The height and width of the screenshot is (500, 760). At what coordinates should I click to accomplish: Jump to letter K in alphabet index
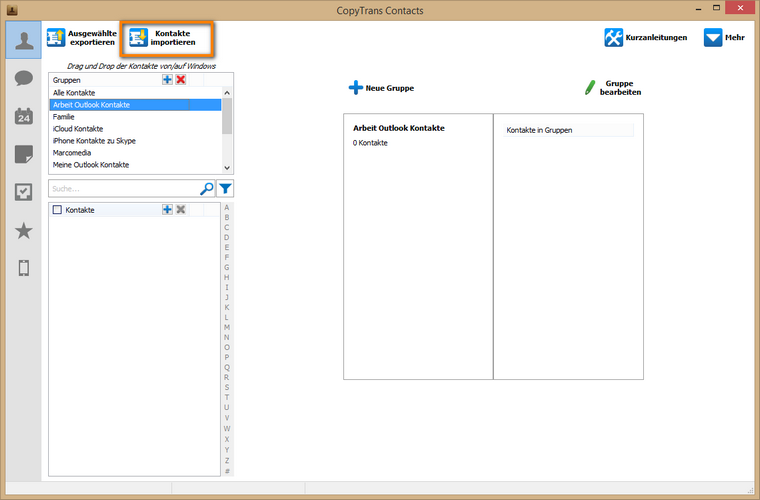click(227, 307)
